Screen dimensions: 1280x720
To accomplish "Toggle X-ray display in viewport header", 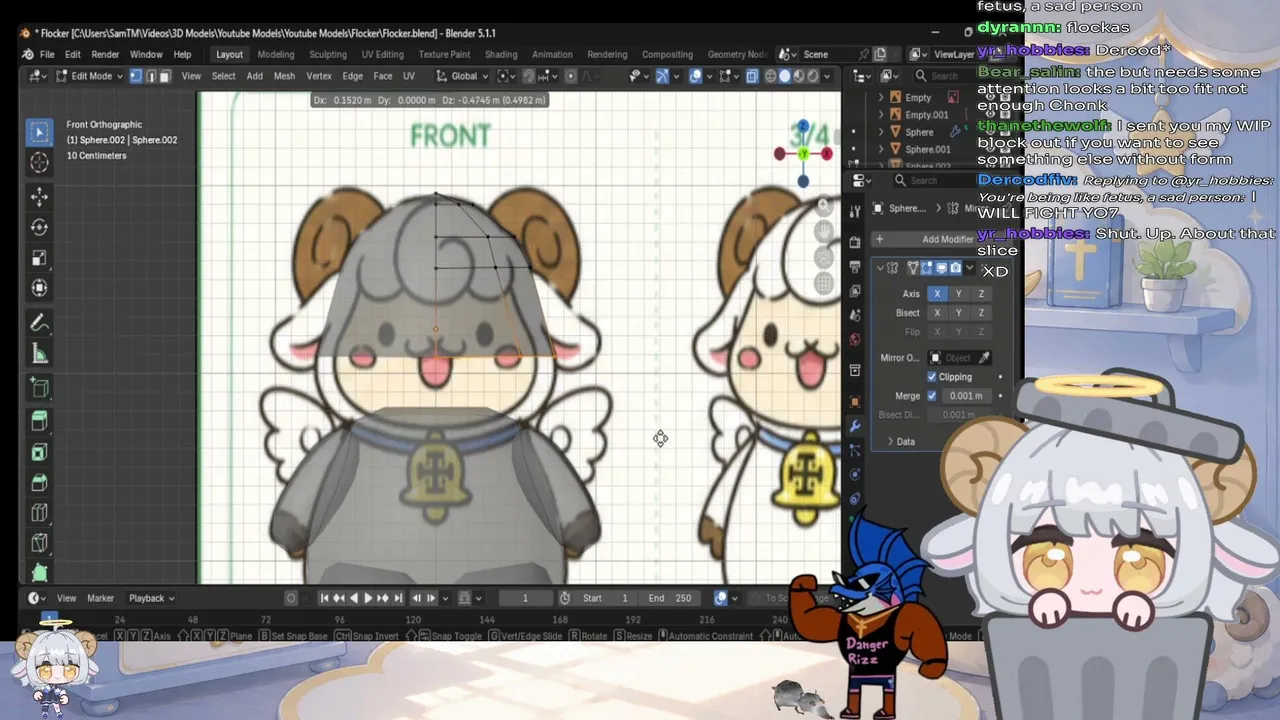I will [x=752, y=76].
